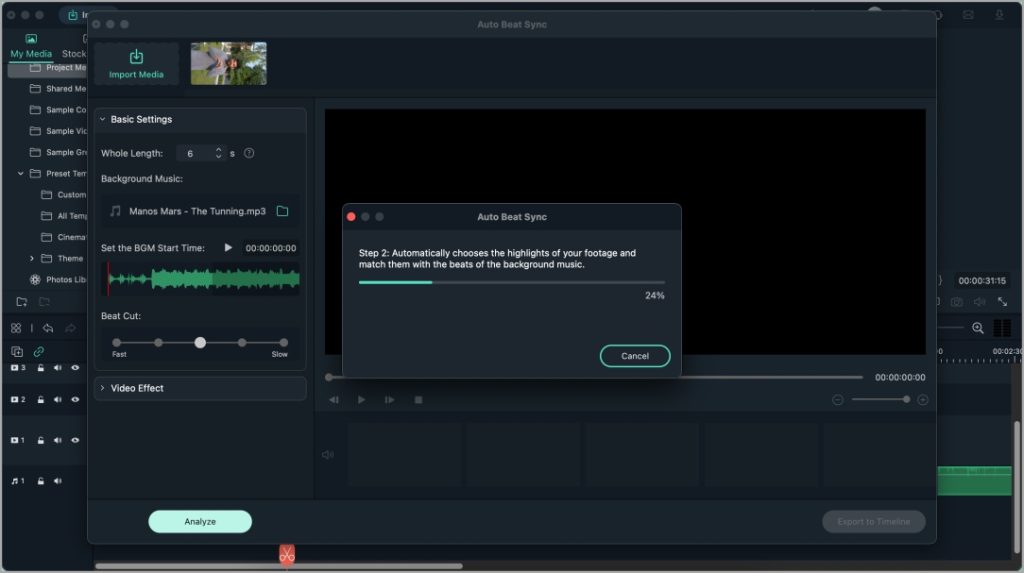Open the Sample Video folder

[58, 131]
